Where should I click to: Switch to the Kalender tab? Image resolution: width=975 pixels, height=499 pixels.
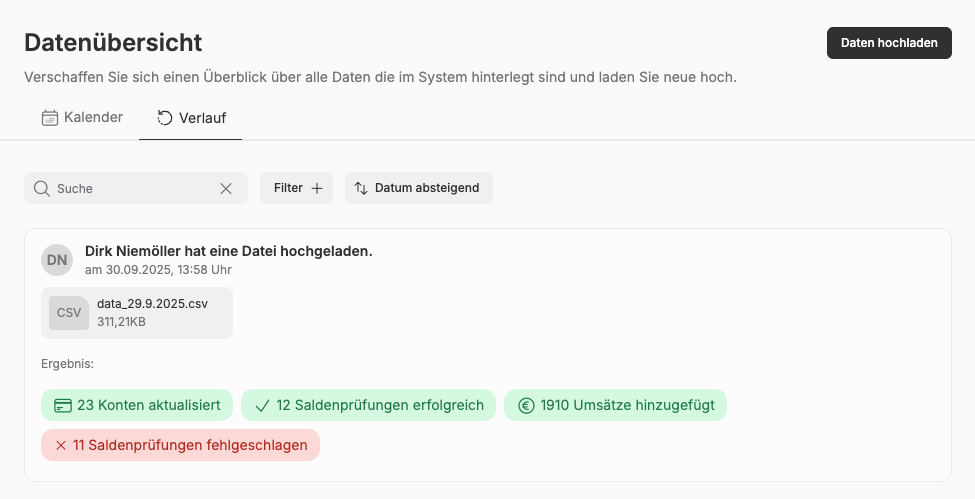pos(82,118)
